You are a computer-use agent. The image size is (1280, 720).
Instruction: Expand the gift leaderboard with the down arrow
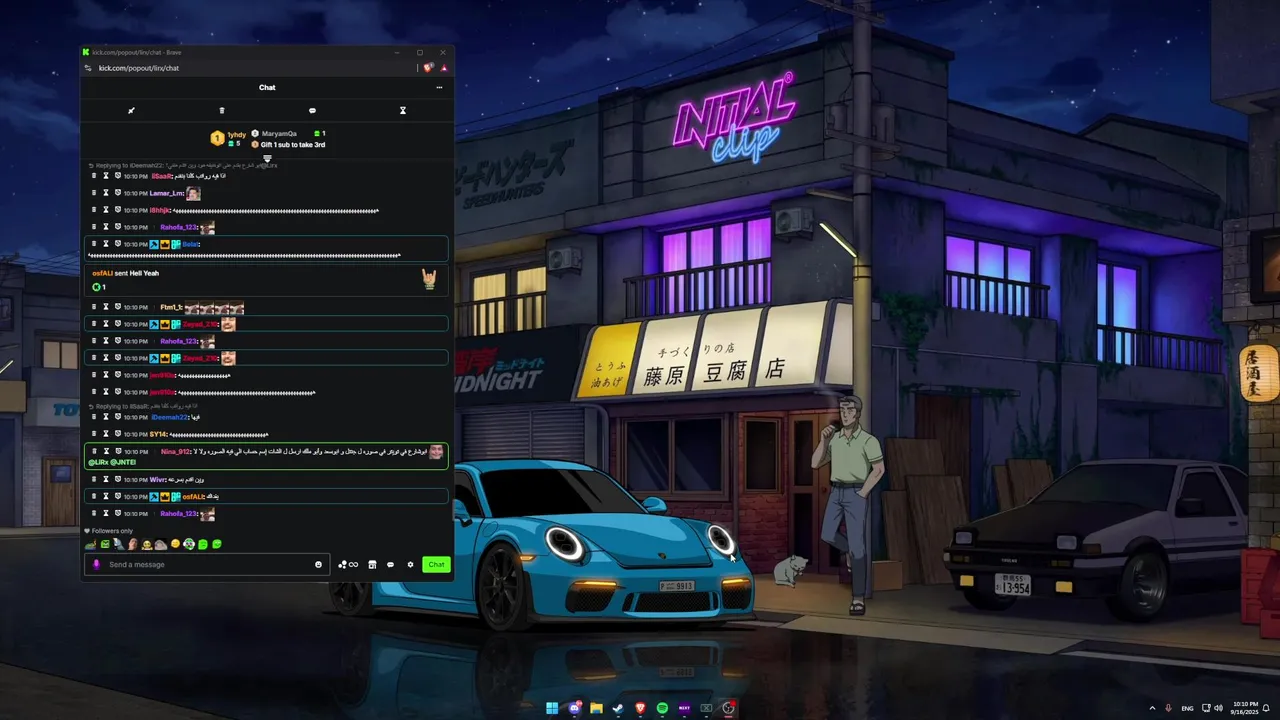[267, 158]
